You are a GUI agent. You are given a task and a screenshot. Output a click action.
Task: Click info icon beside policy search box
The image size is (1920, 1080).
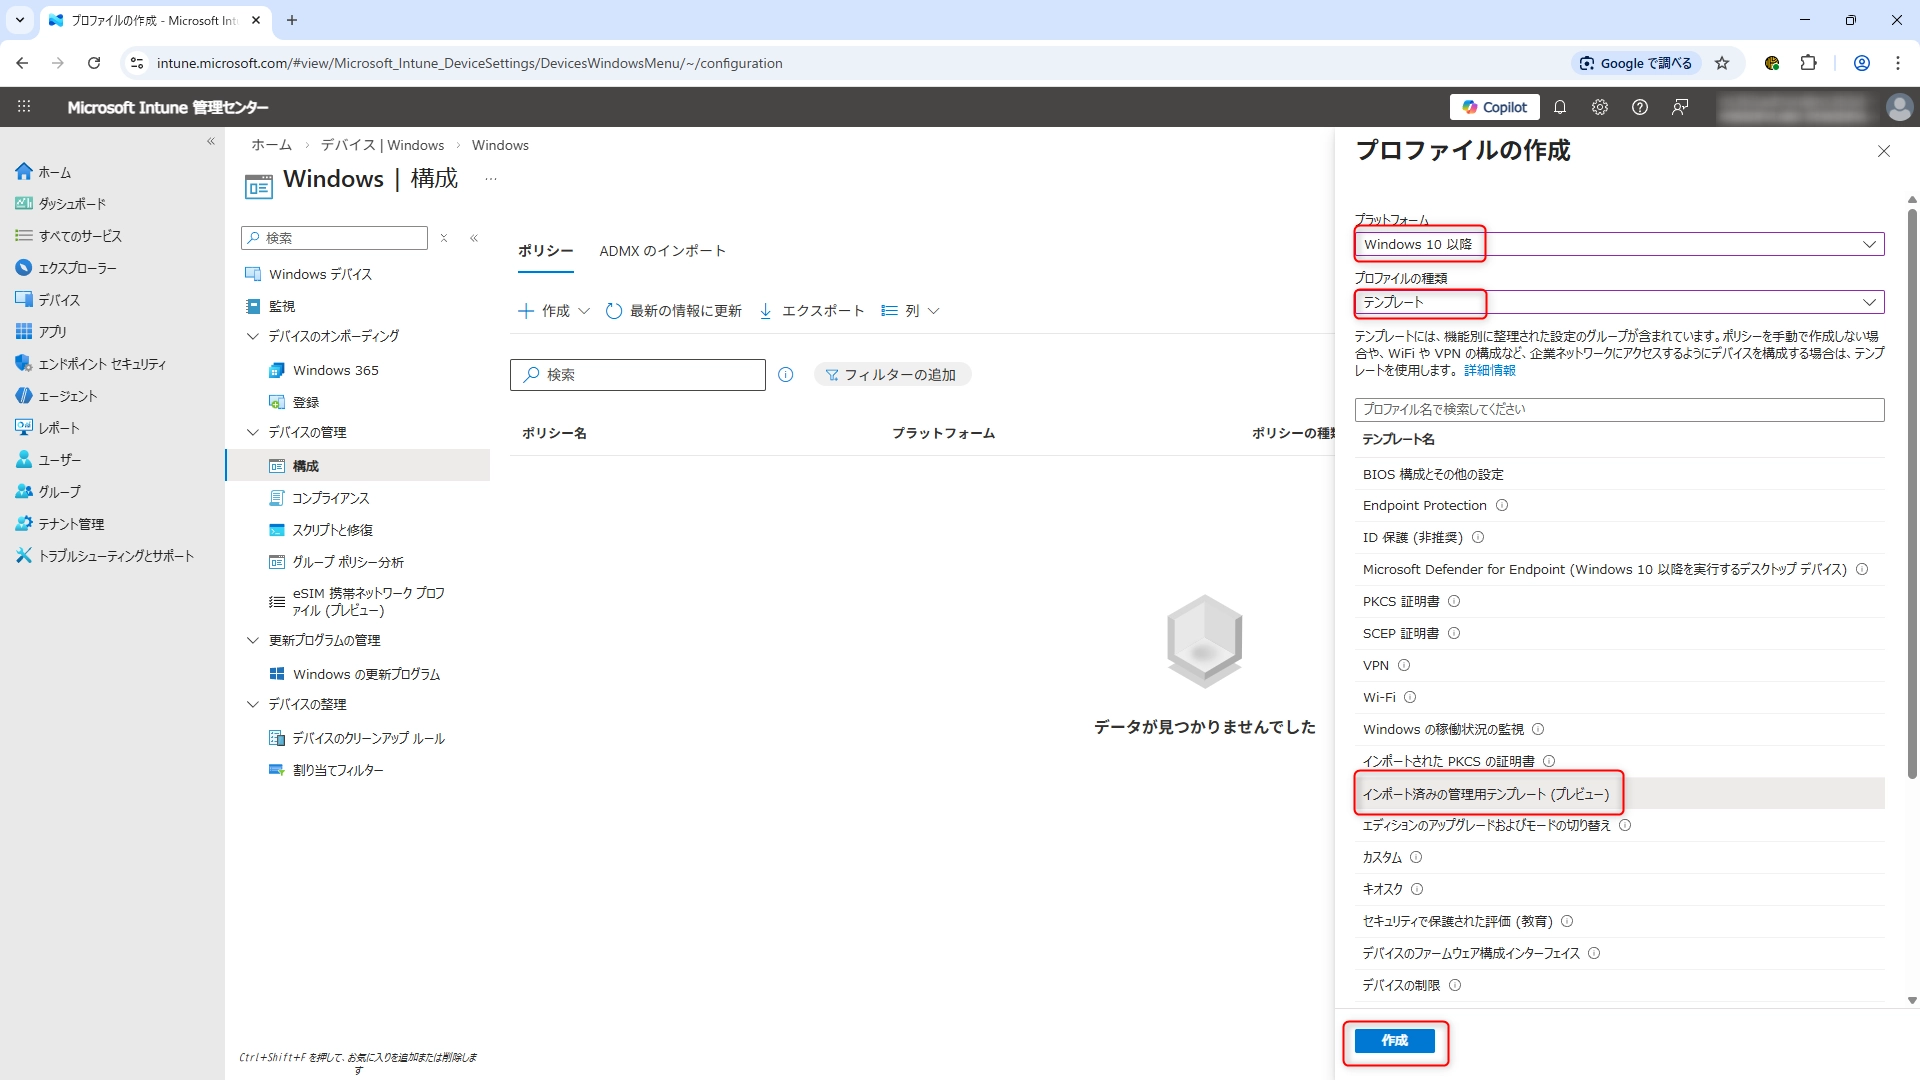(786, 375)
